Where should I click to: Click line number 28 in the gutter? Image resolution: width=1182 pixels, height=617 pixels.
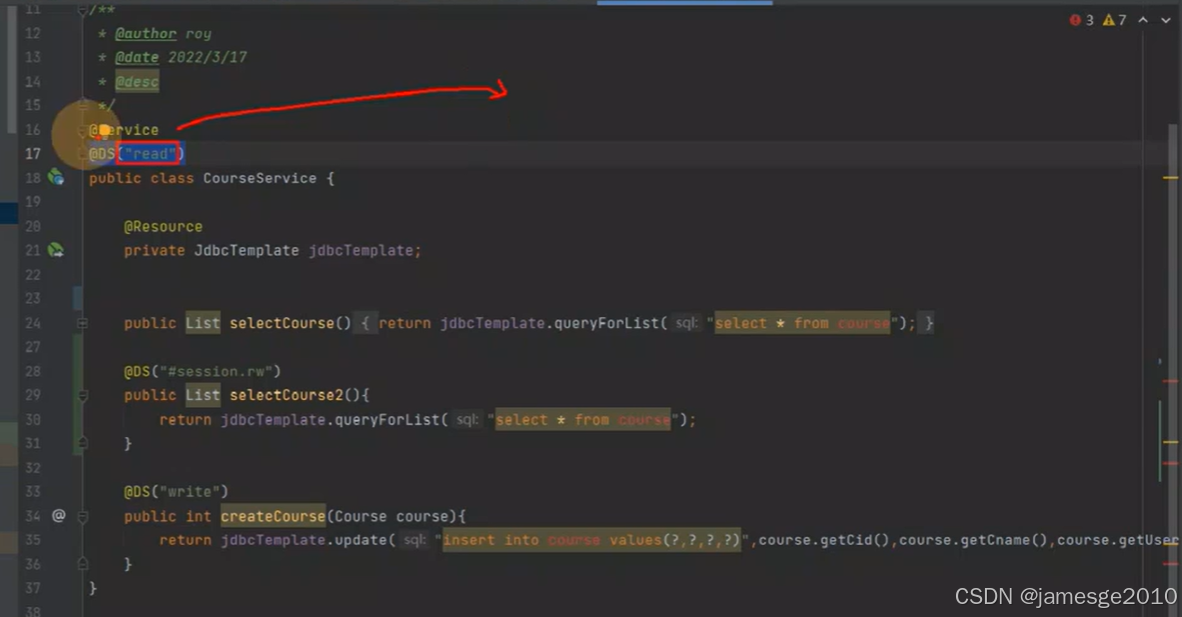point(32,371)
